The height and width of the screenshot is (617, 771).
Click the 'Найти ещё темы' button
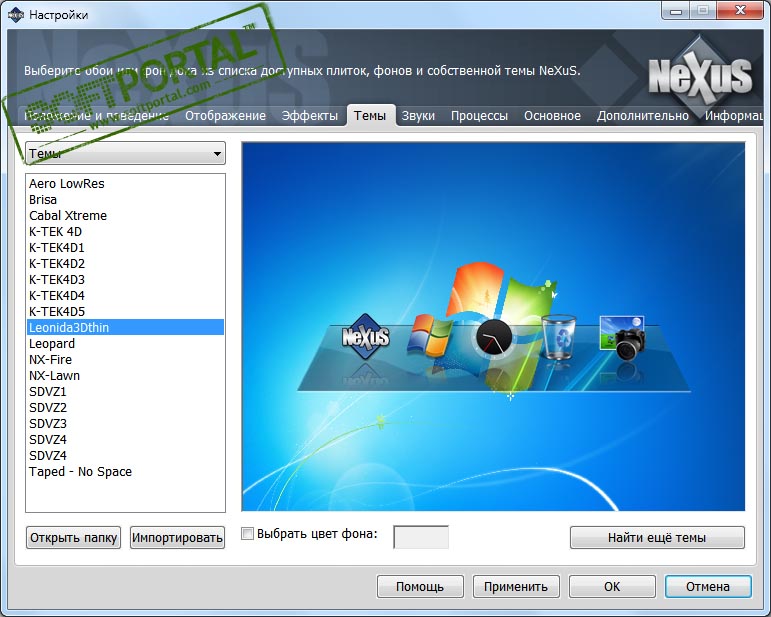click(657, 537)
